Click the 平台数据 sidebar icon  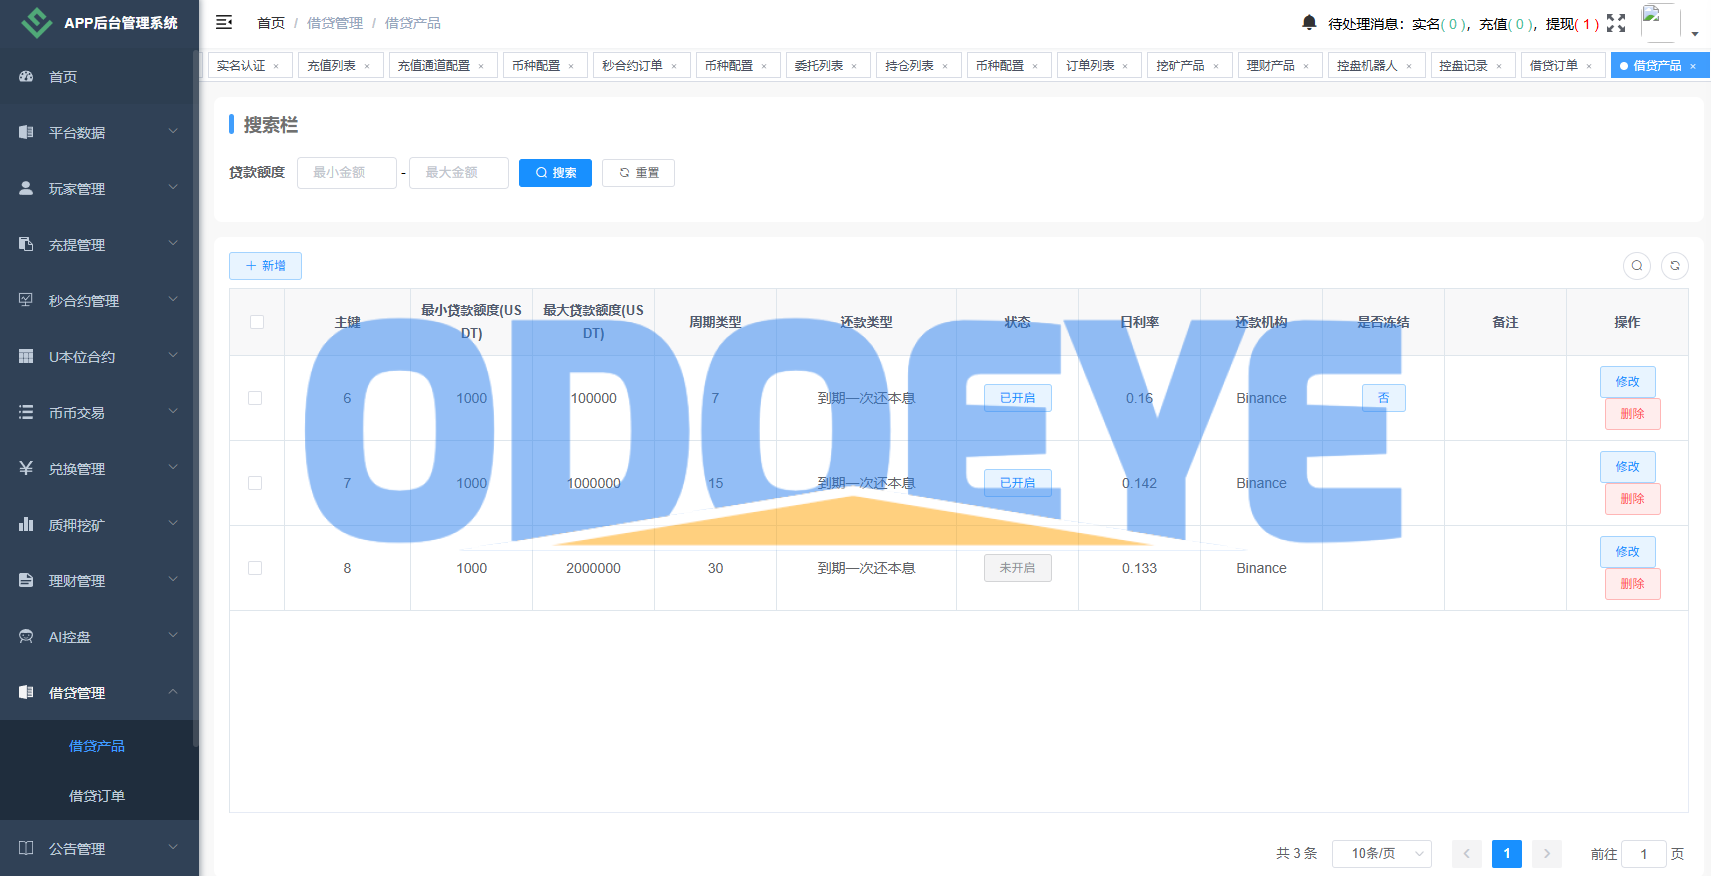[26, 132]
